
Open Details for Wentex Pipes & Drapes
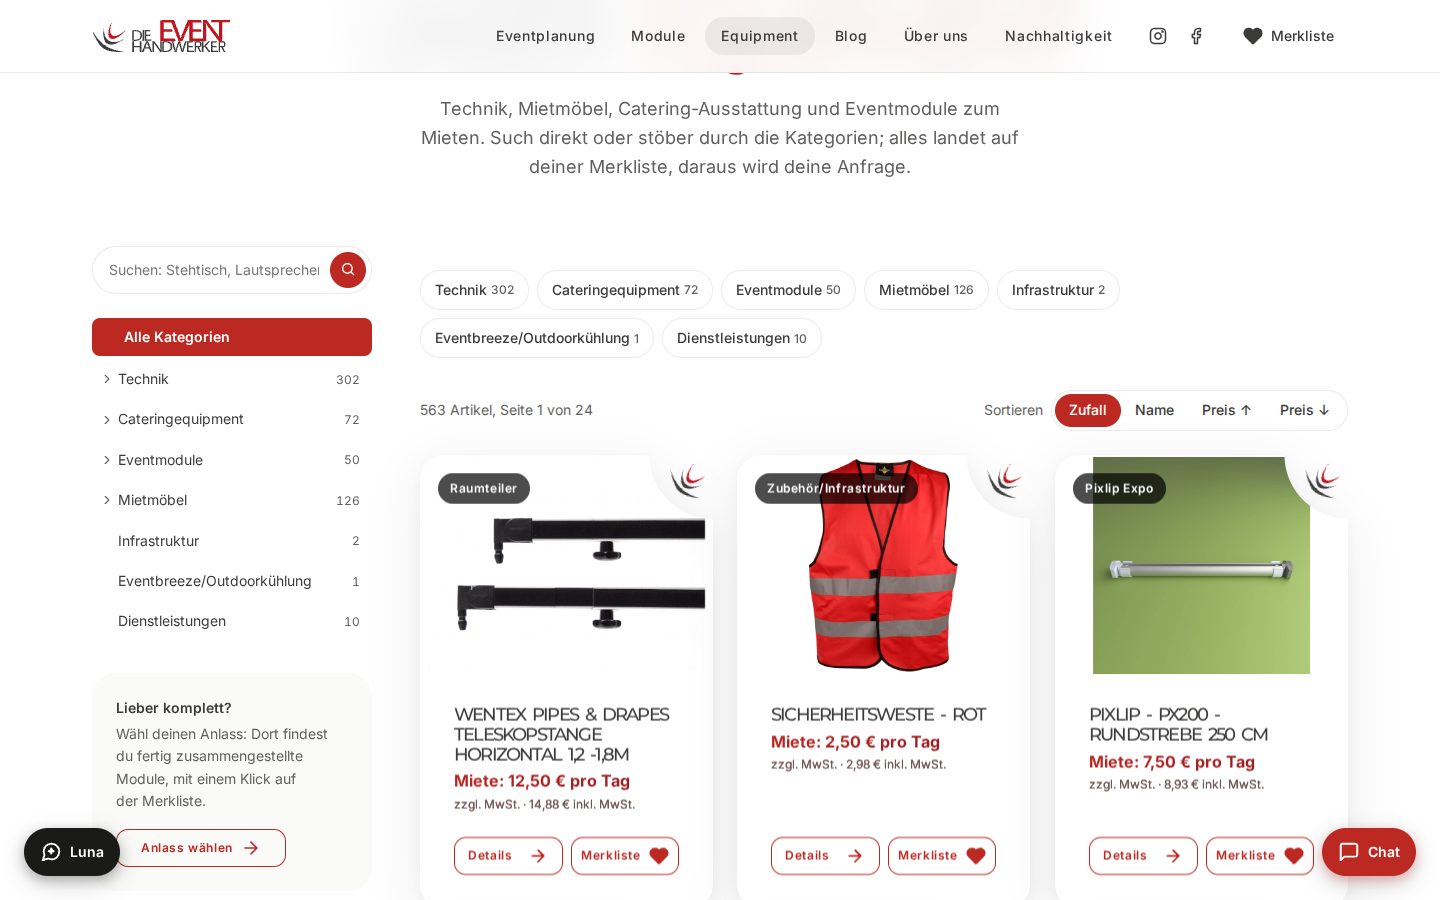click(x=508, y=856)
